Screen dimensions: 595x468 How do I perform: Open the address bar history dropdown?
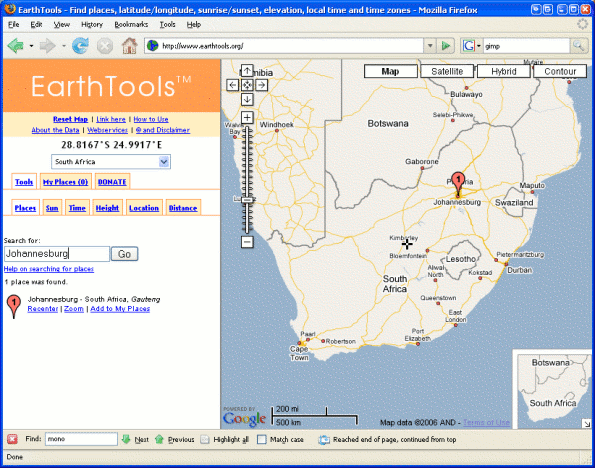430,46
